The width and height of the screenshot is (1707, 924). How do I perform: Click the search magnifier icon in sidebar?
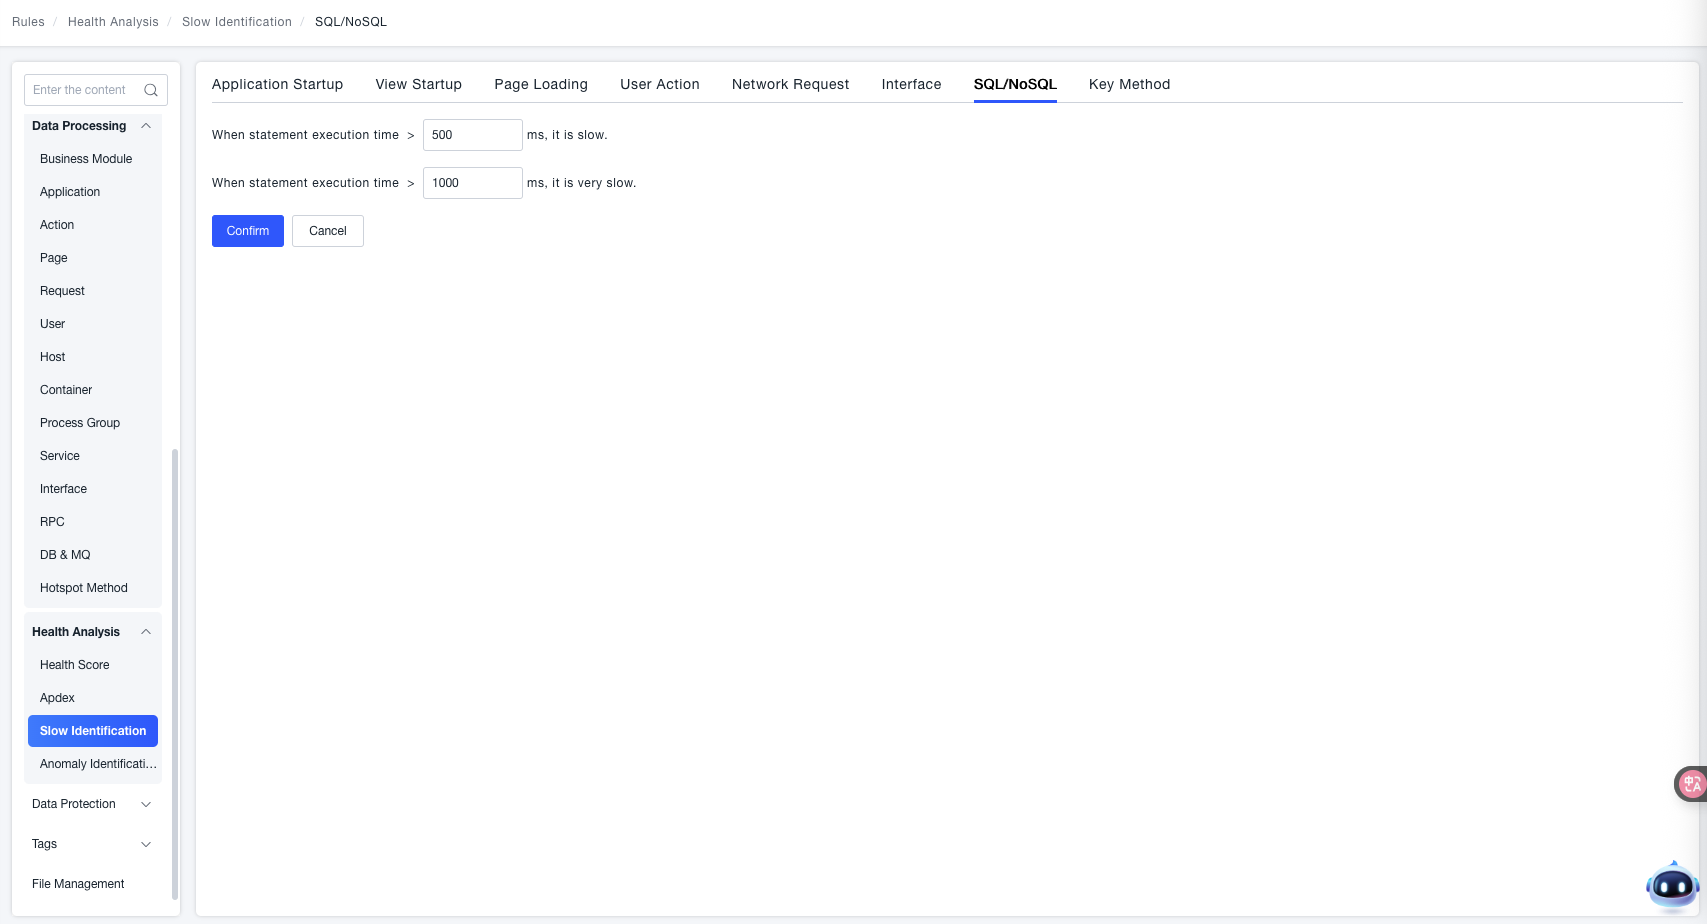tap(151, 90)
